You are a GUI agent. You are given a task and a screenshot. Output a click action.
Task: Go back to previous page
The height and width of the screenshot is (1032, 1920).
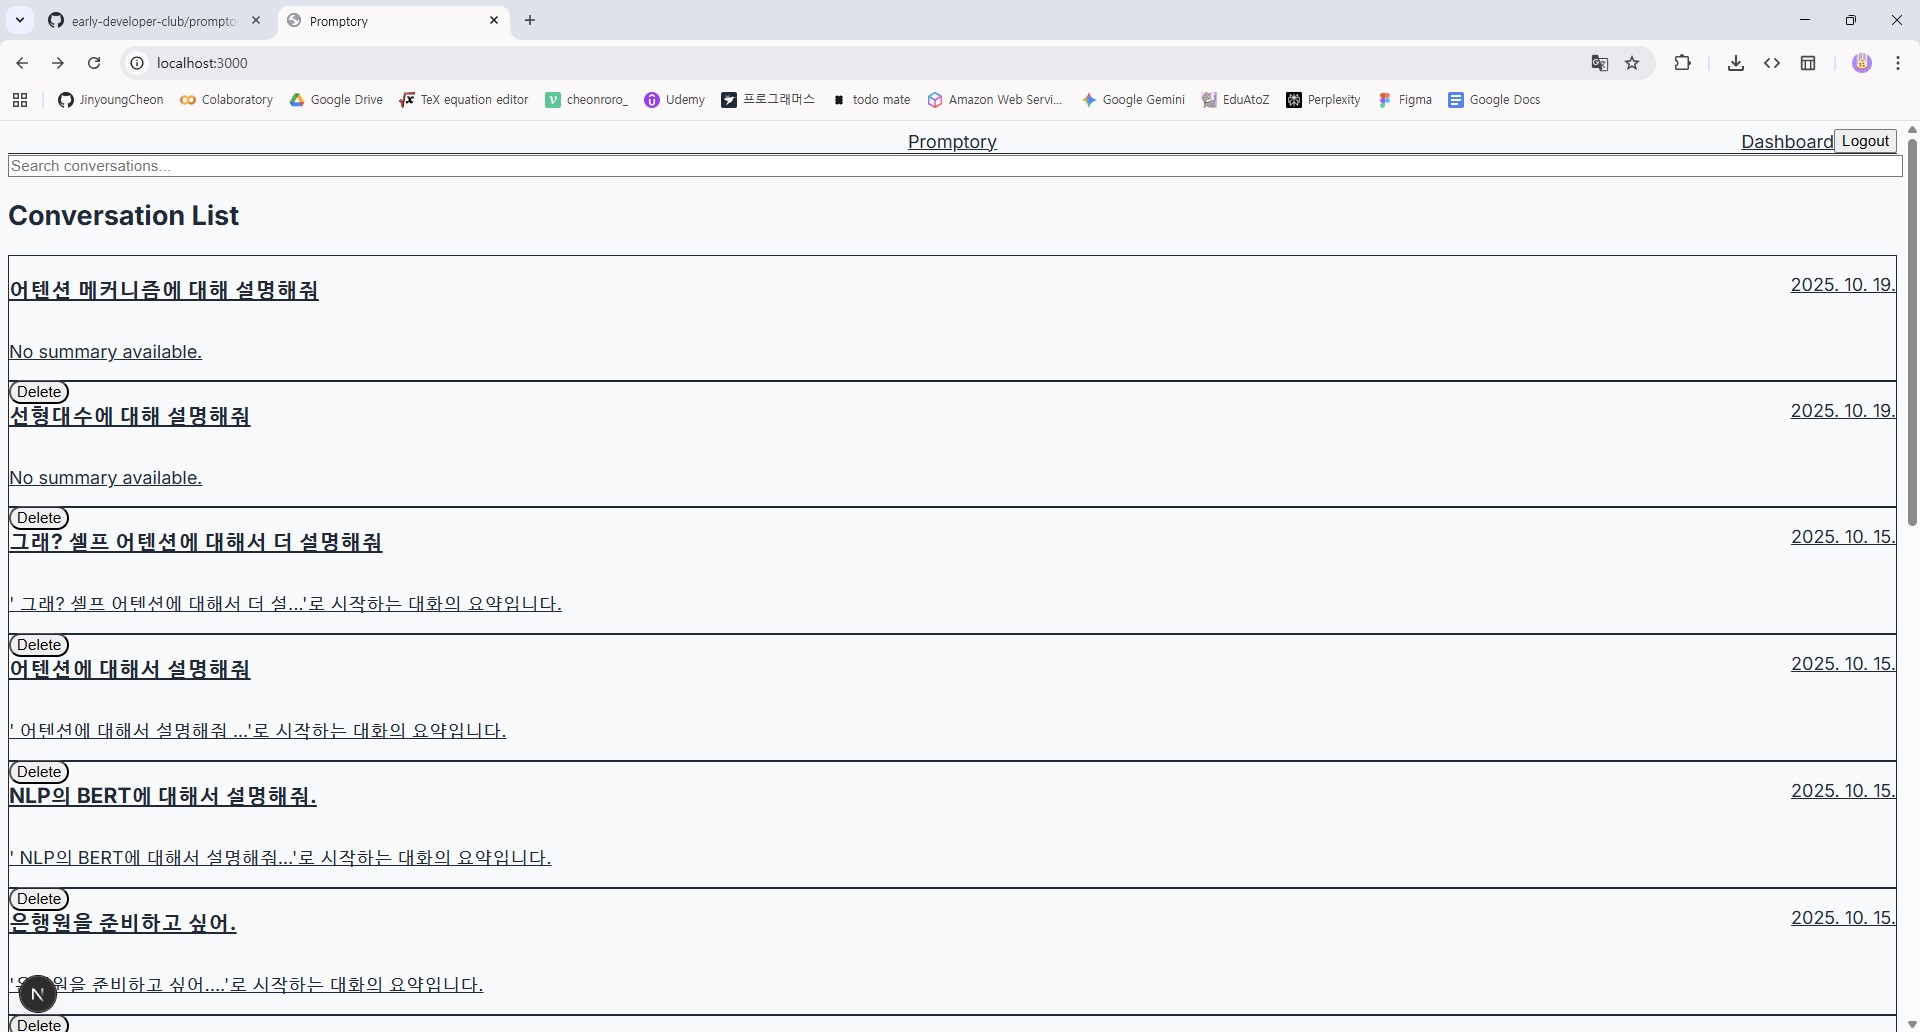22,63
